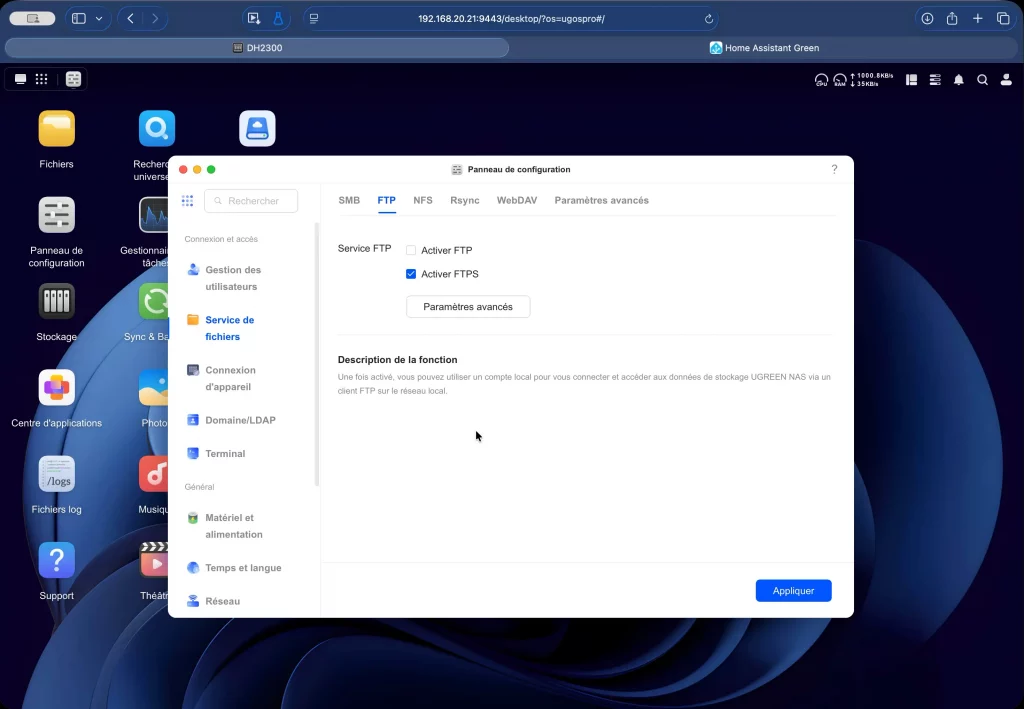Image resolution: width=1024 pixels, height=709 pixels.
Task: Switch to the WebDAV tab
Action: point(516,201)
